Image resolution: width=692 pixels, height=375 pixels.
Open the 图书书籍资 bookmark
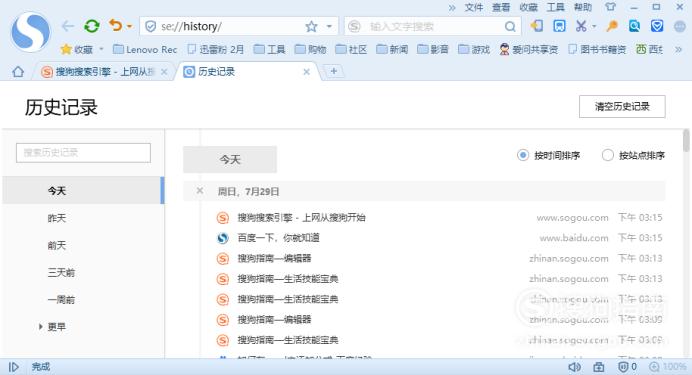(597, 49)
